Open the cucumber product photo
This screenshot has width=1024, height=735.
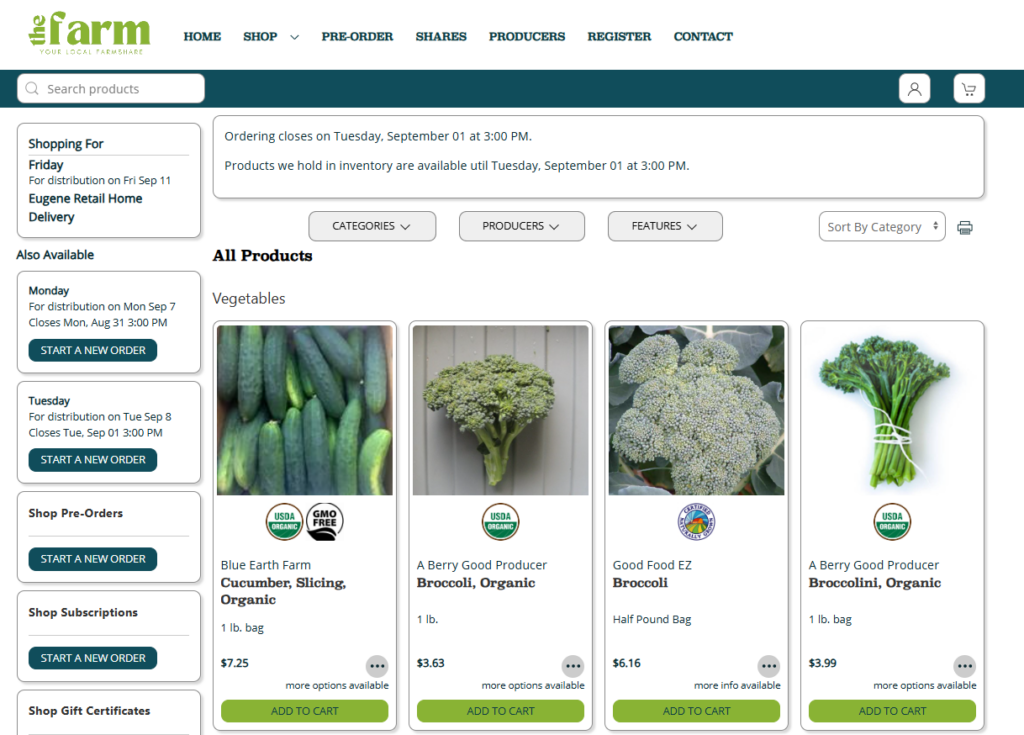pos(304,410)
